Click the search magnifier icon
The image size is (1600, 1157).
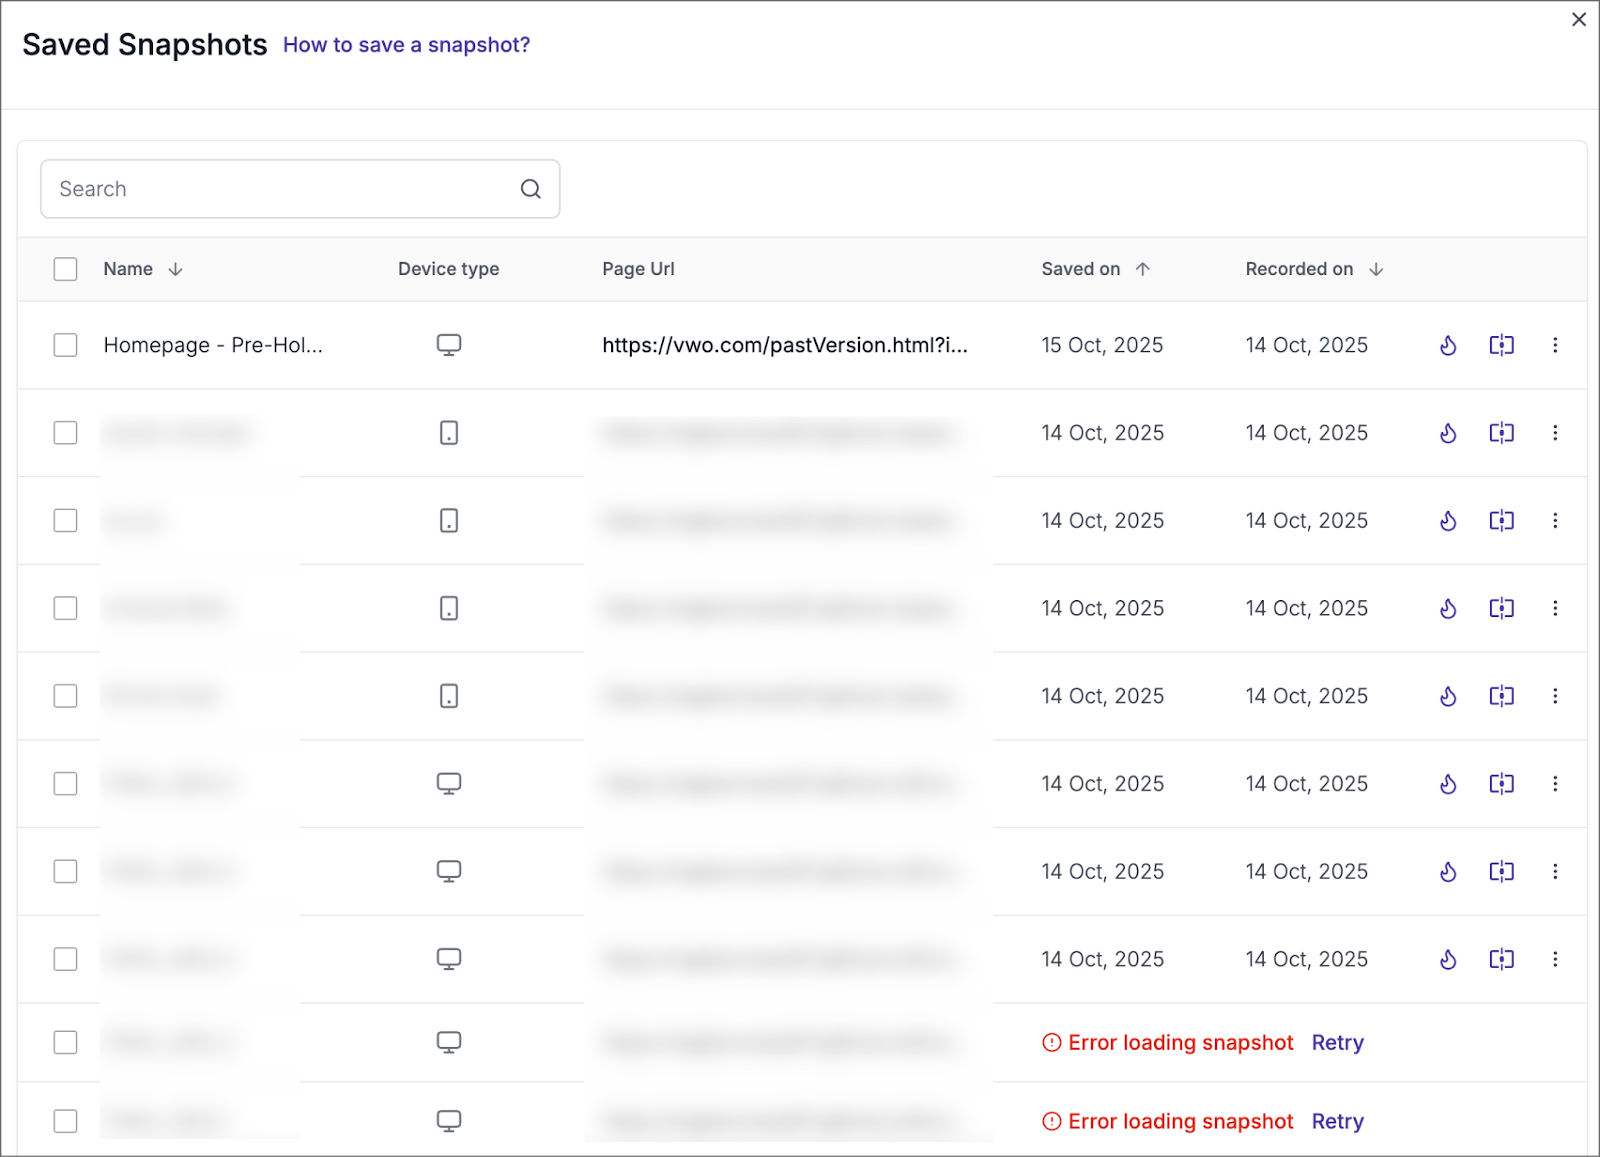point(530,189)
